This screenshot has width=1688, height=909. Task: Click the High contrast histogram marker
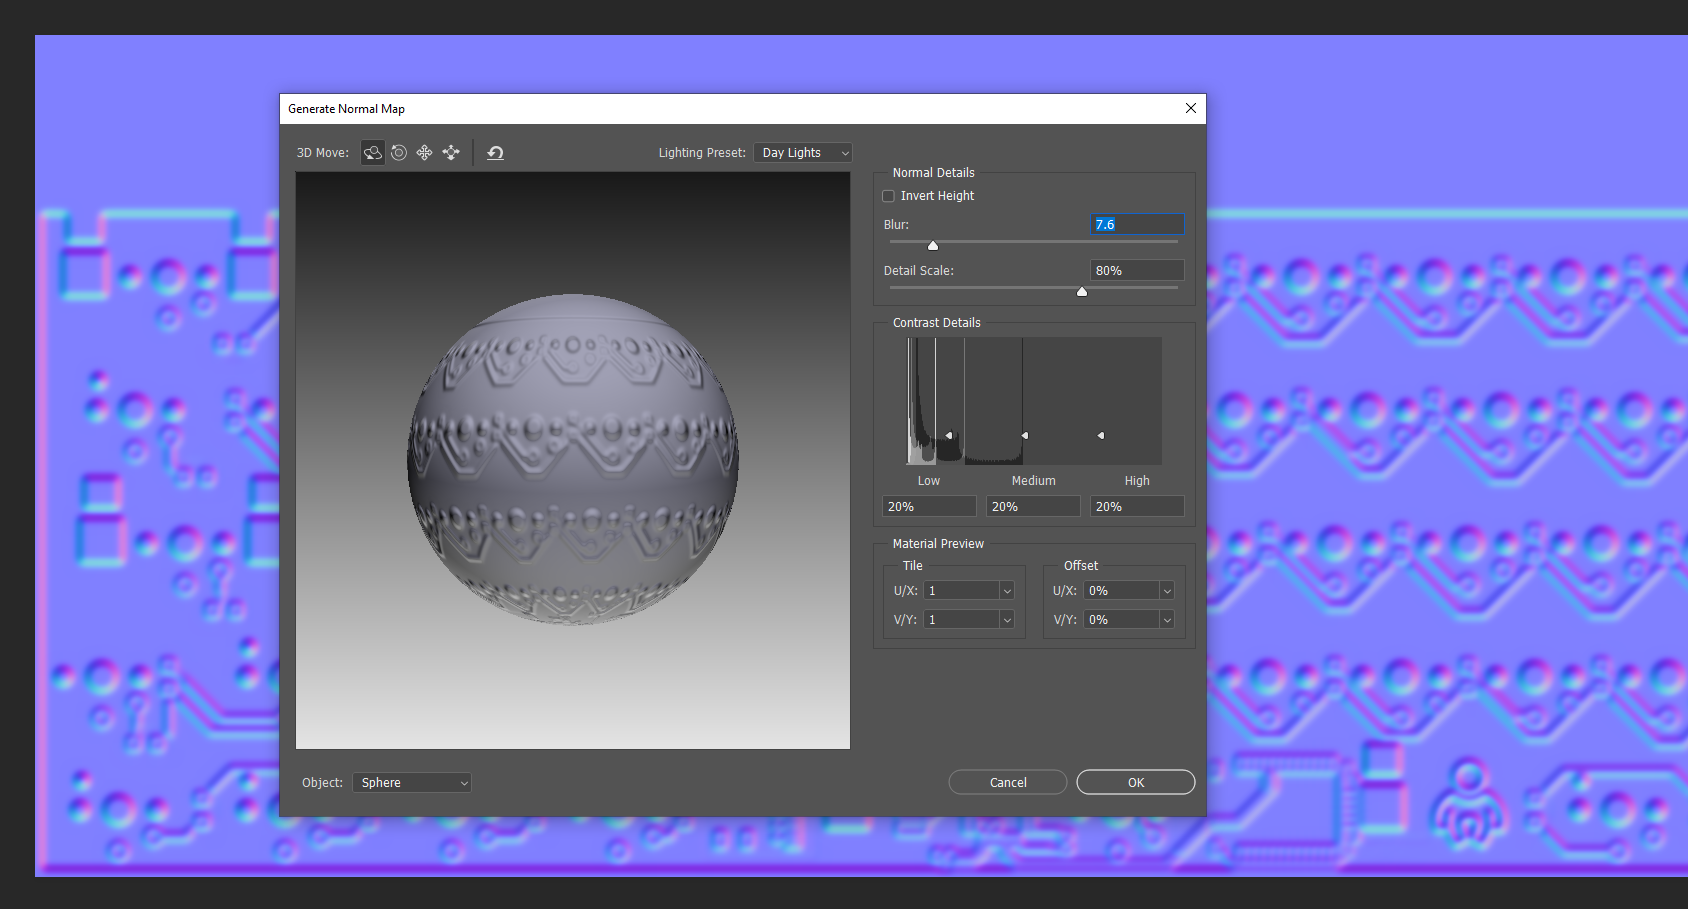pyautogui.click(x=1100, y=435)
